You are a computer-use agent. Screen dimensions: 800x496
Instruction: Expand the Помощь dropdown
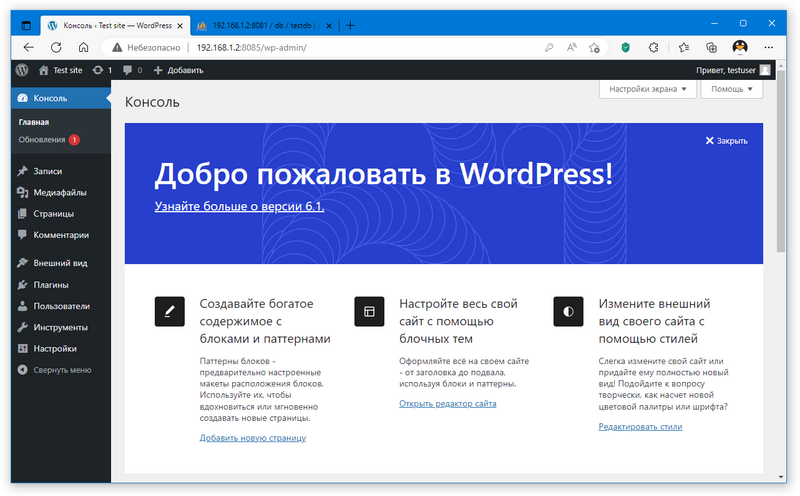coord(732,89)
